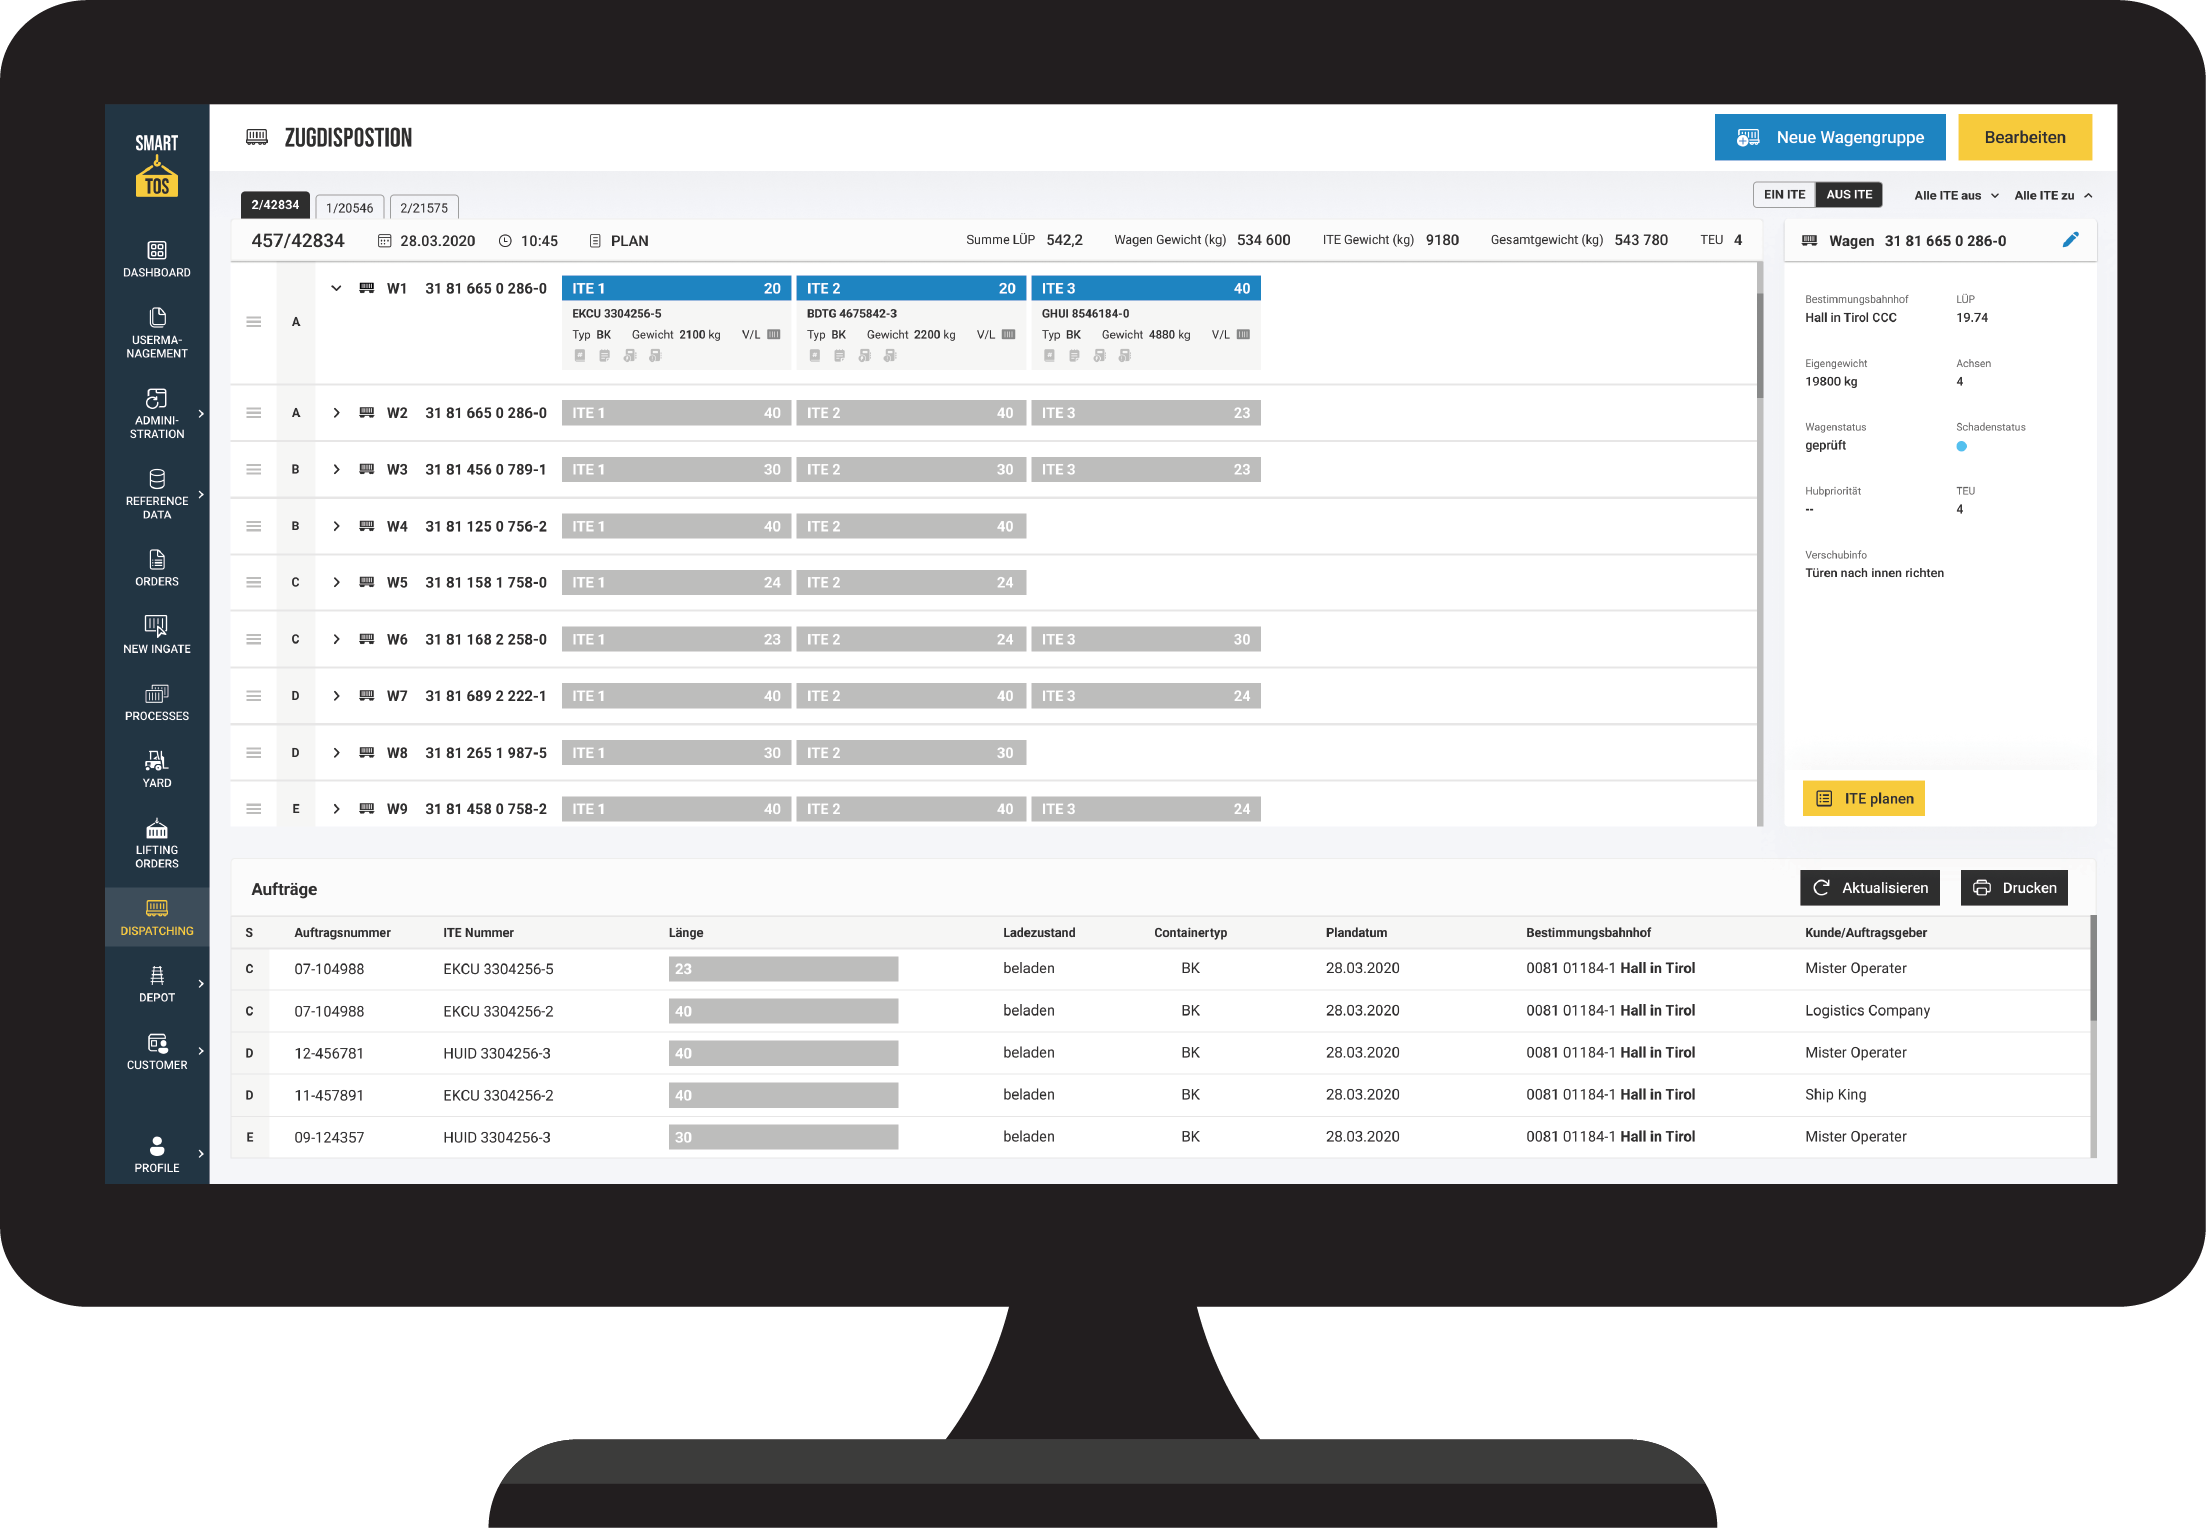Click the New Ingate icon
Screen dimensions: 2206x1528
click(x=157, y=627)
